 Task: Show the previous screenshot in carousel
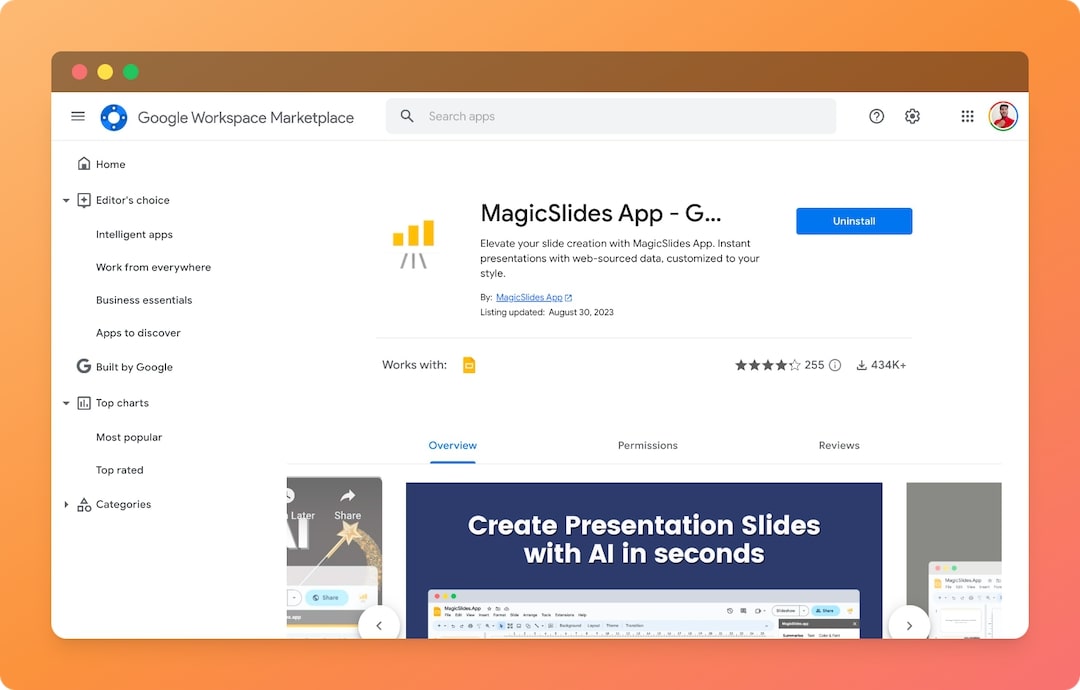pos(379,626)
